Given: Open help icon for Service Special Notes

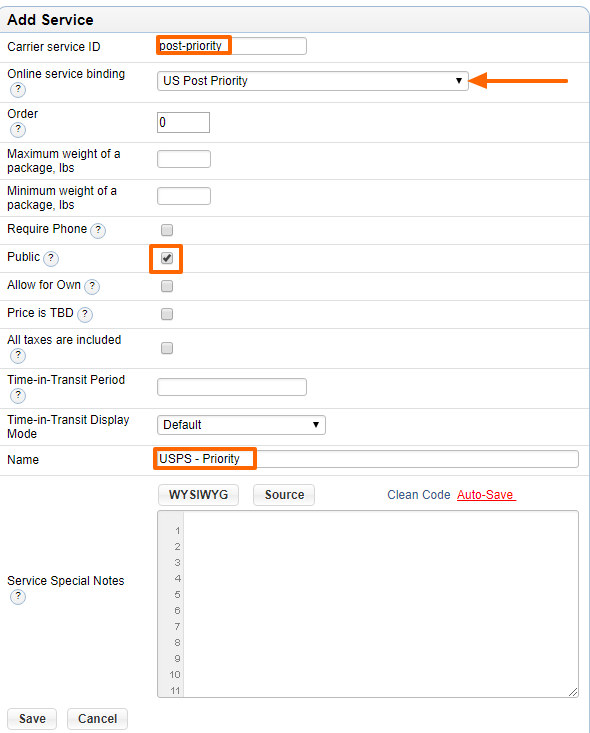Looking at the screenshot, I should [18, 596].
